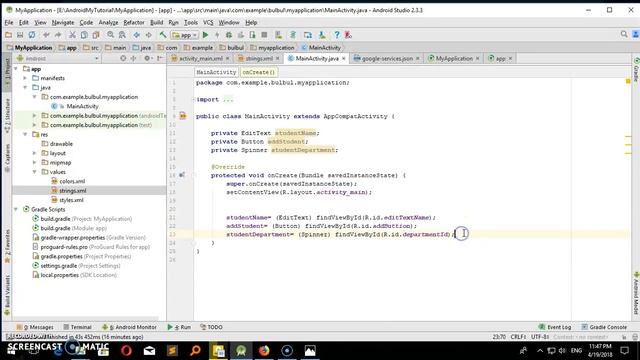Run the app with the green play icon
Screen dimensions: 640x360
(x=205, y=35)
